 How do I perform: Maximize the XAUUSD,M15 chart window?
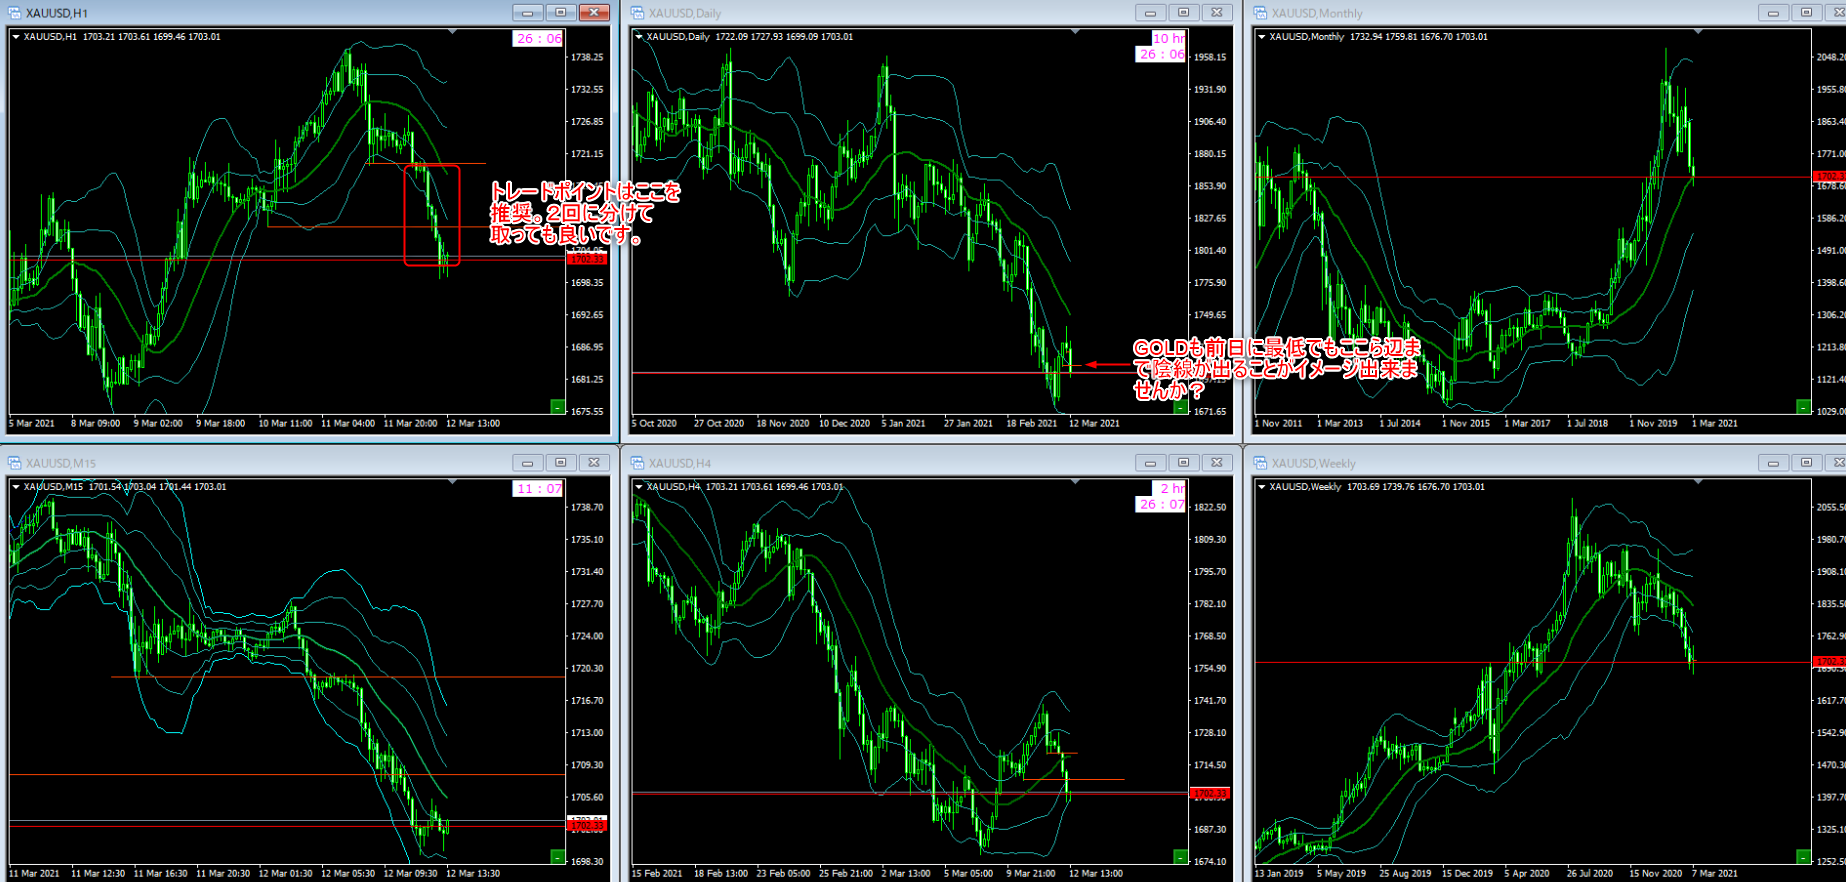[x=560, y=463]
